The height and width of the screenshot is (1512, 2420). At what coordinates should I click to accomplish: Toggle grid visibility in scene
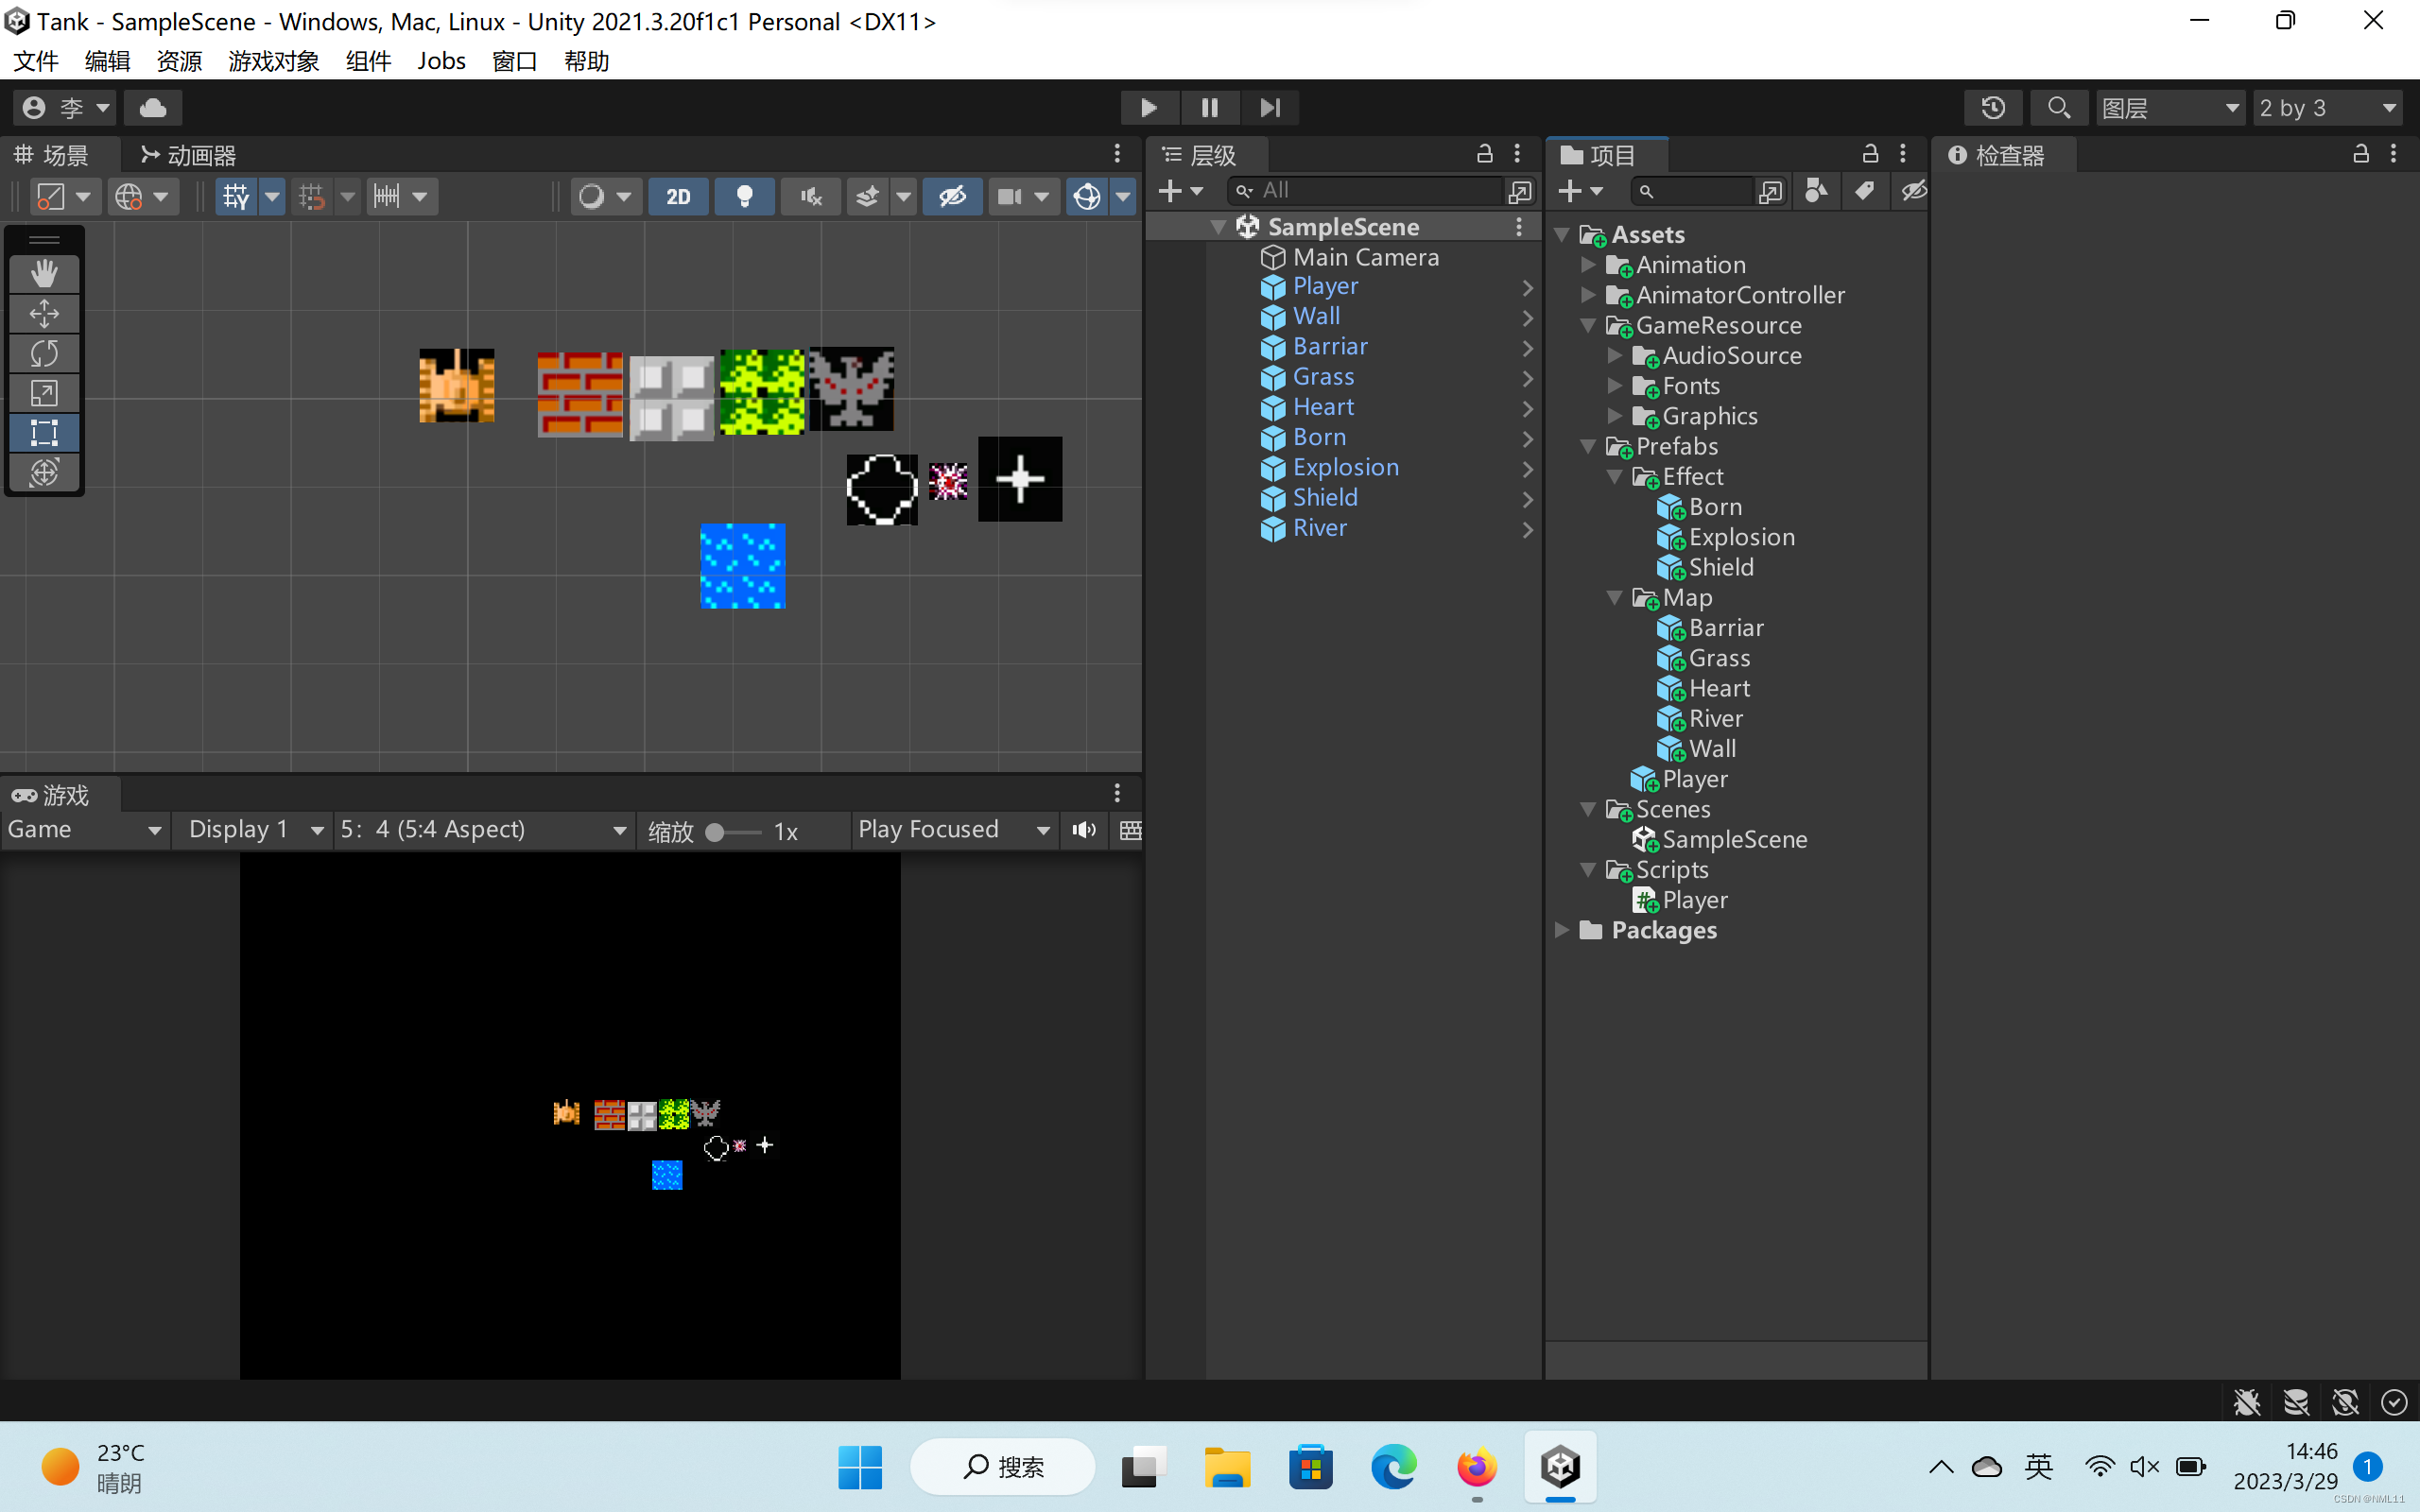coord(236,196)
